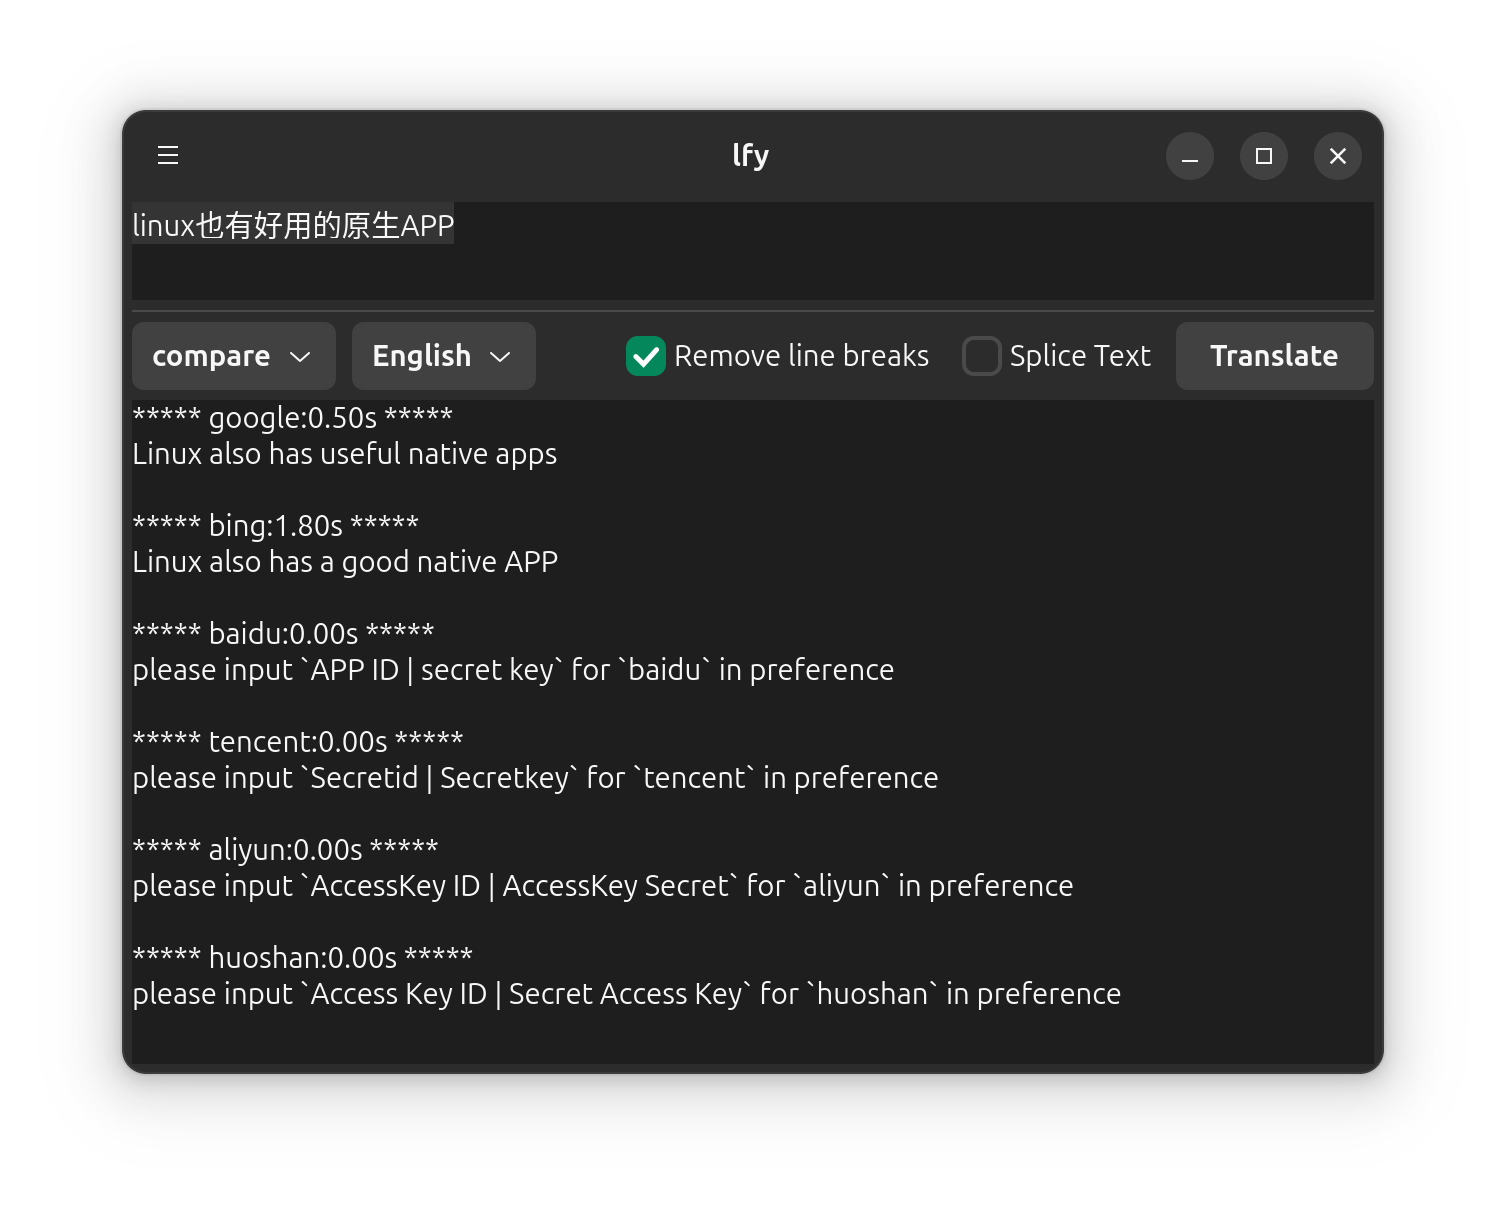1506x1208 pixels.
Task: Expand the chevron next to English
Action: click(500, 357)
